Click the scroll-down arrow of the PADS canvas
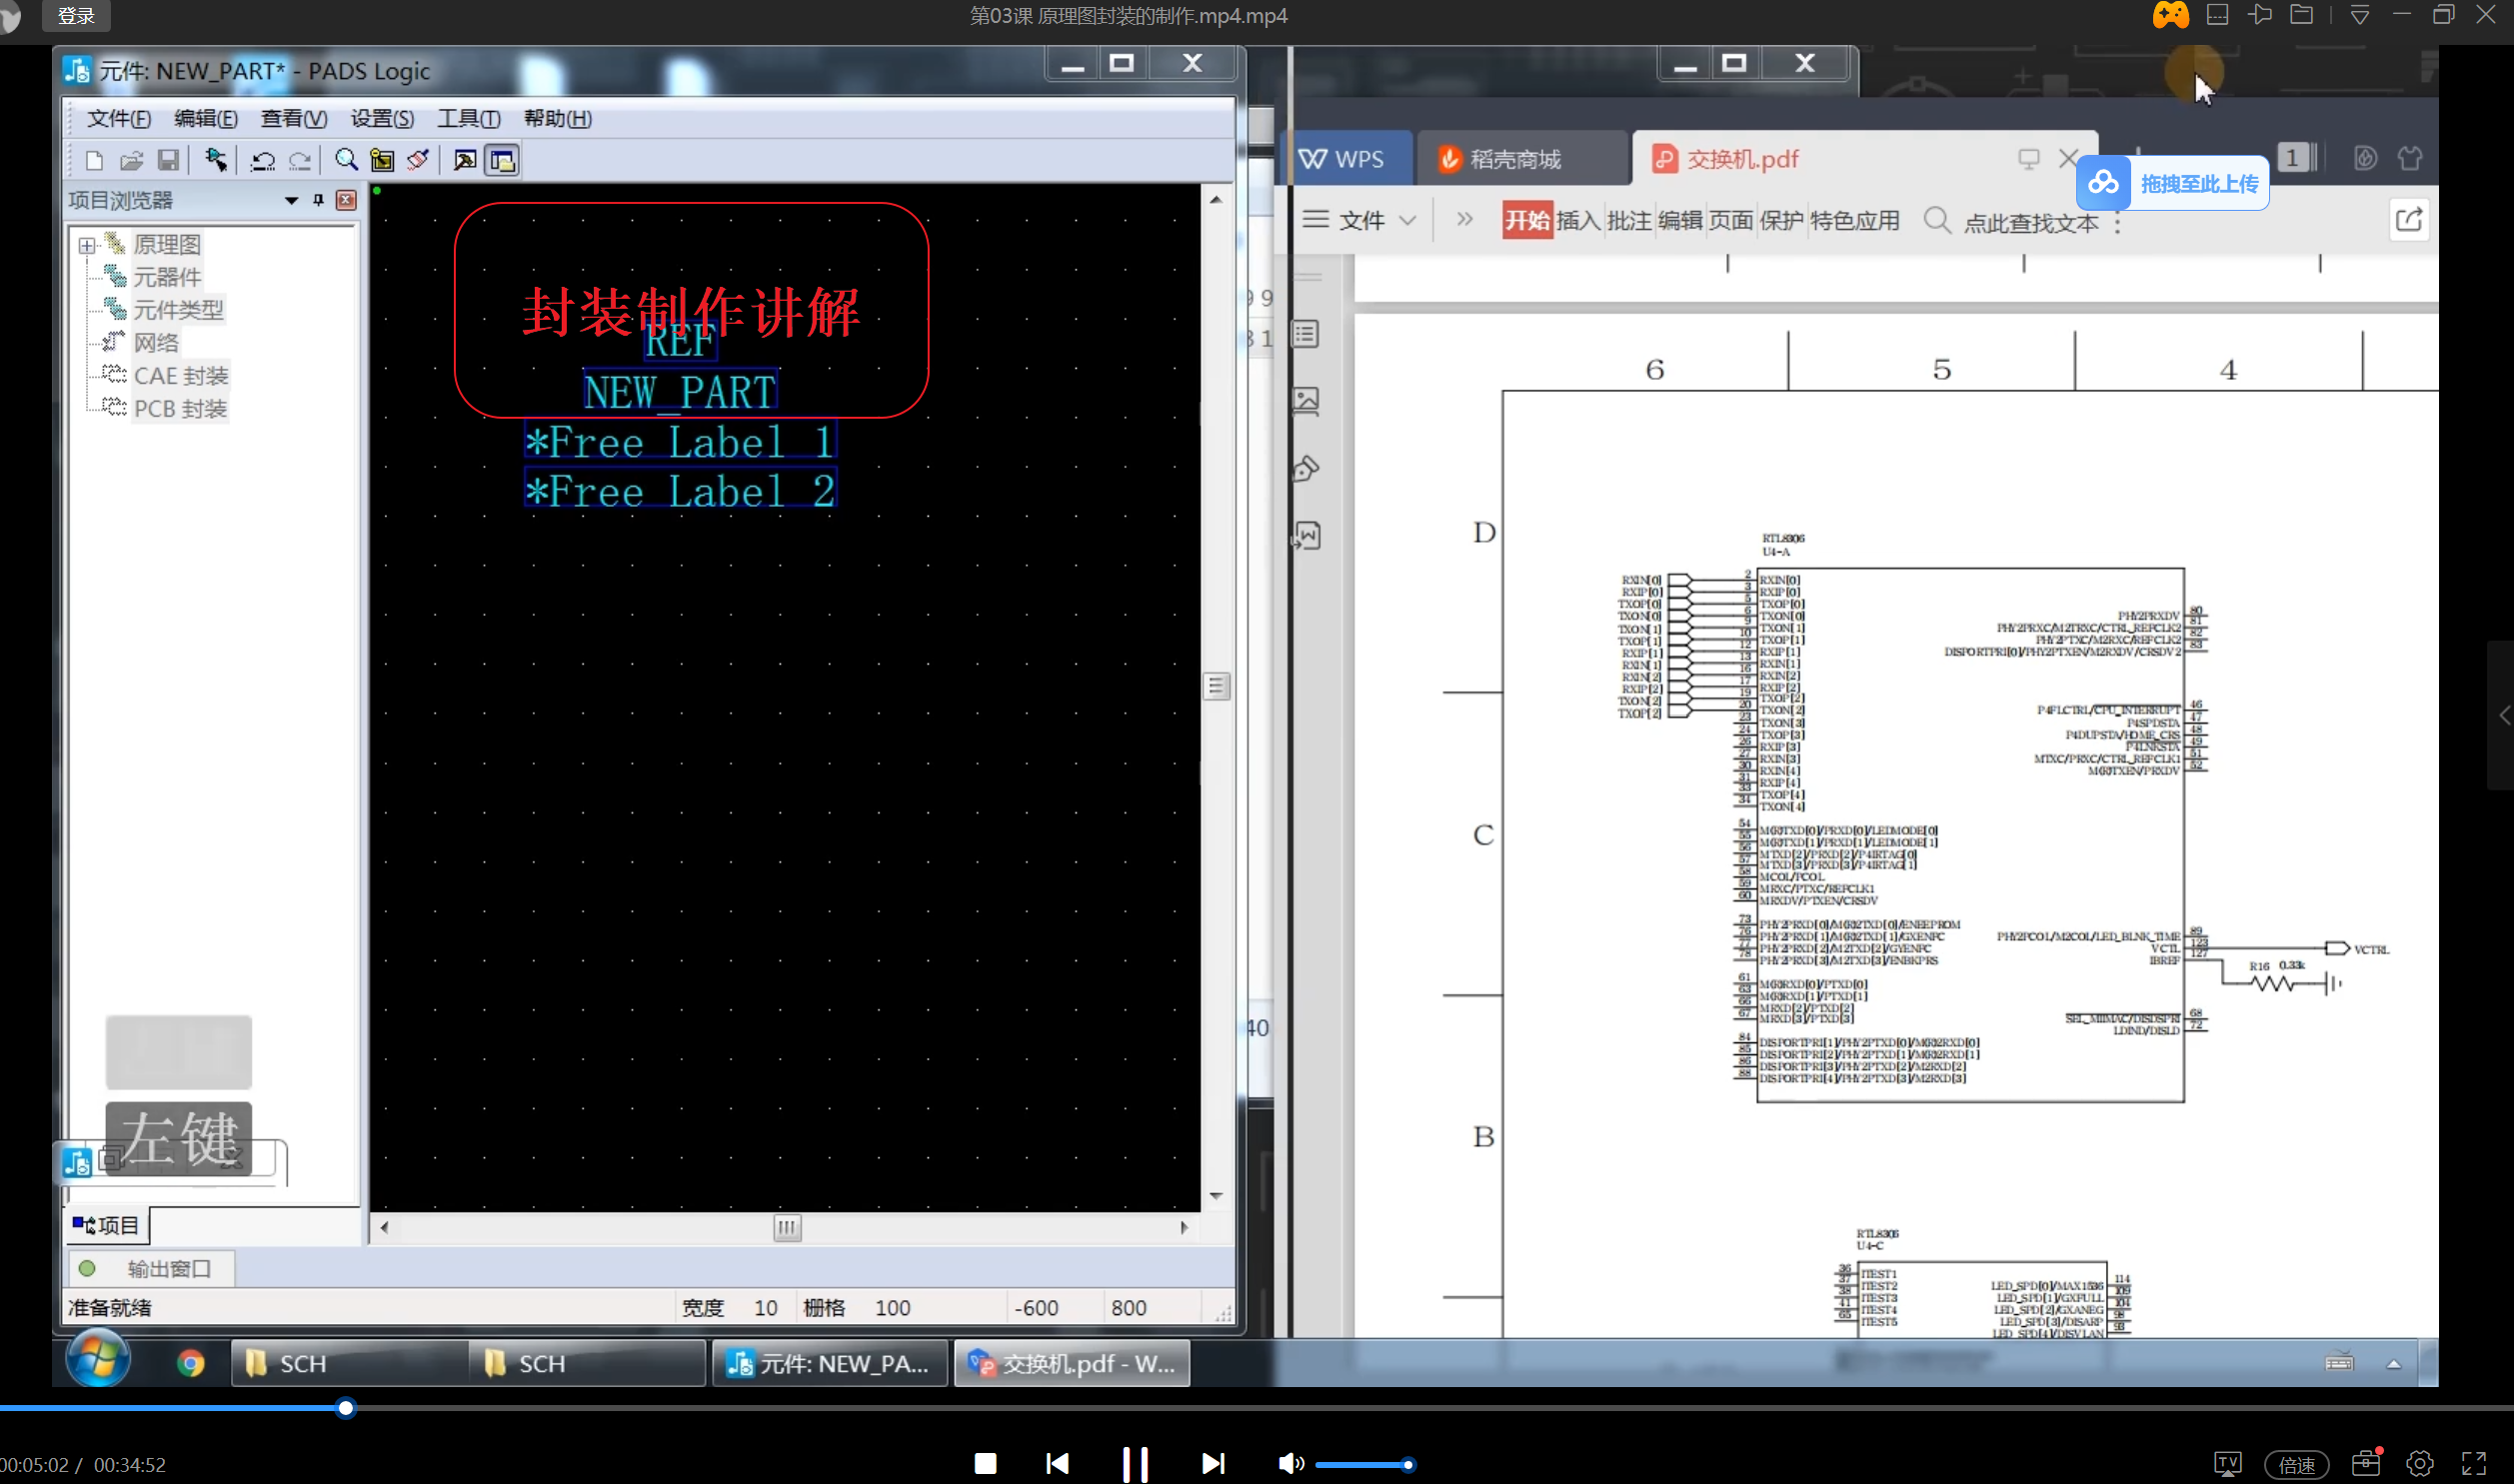This screenshot has width=2514, height=1484. point(1216,1196)
